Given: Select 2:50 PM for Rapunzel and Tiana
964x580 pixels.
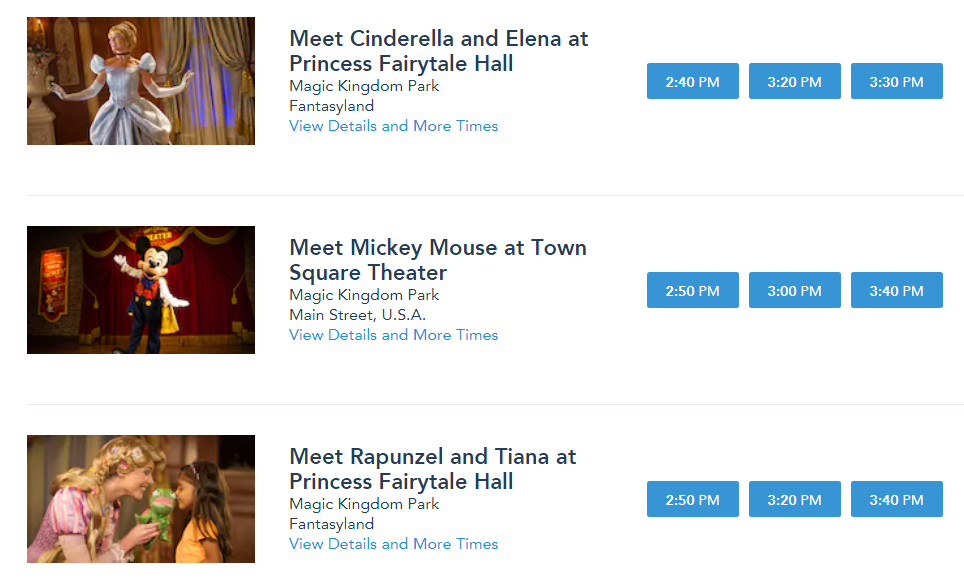Looking at the screenshot, I should pyautogui.click(x=693, y=499).
